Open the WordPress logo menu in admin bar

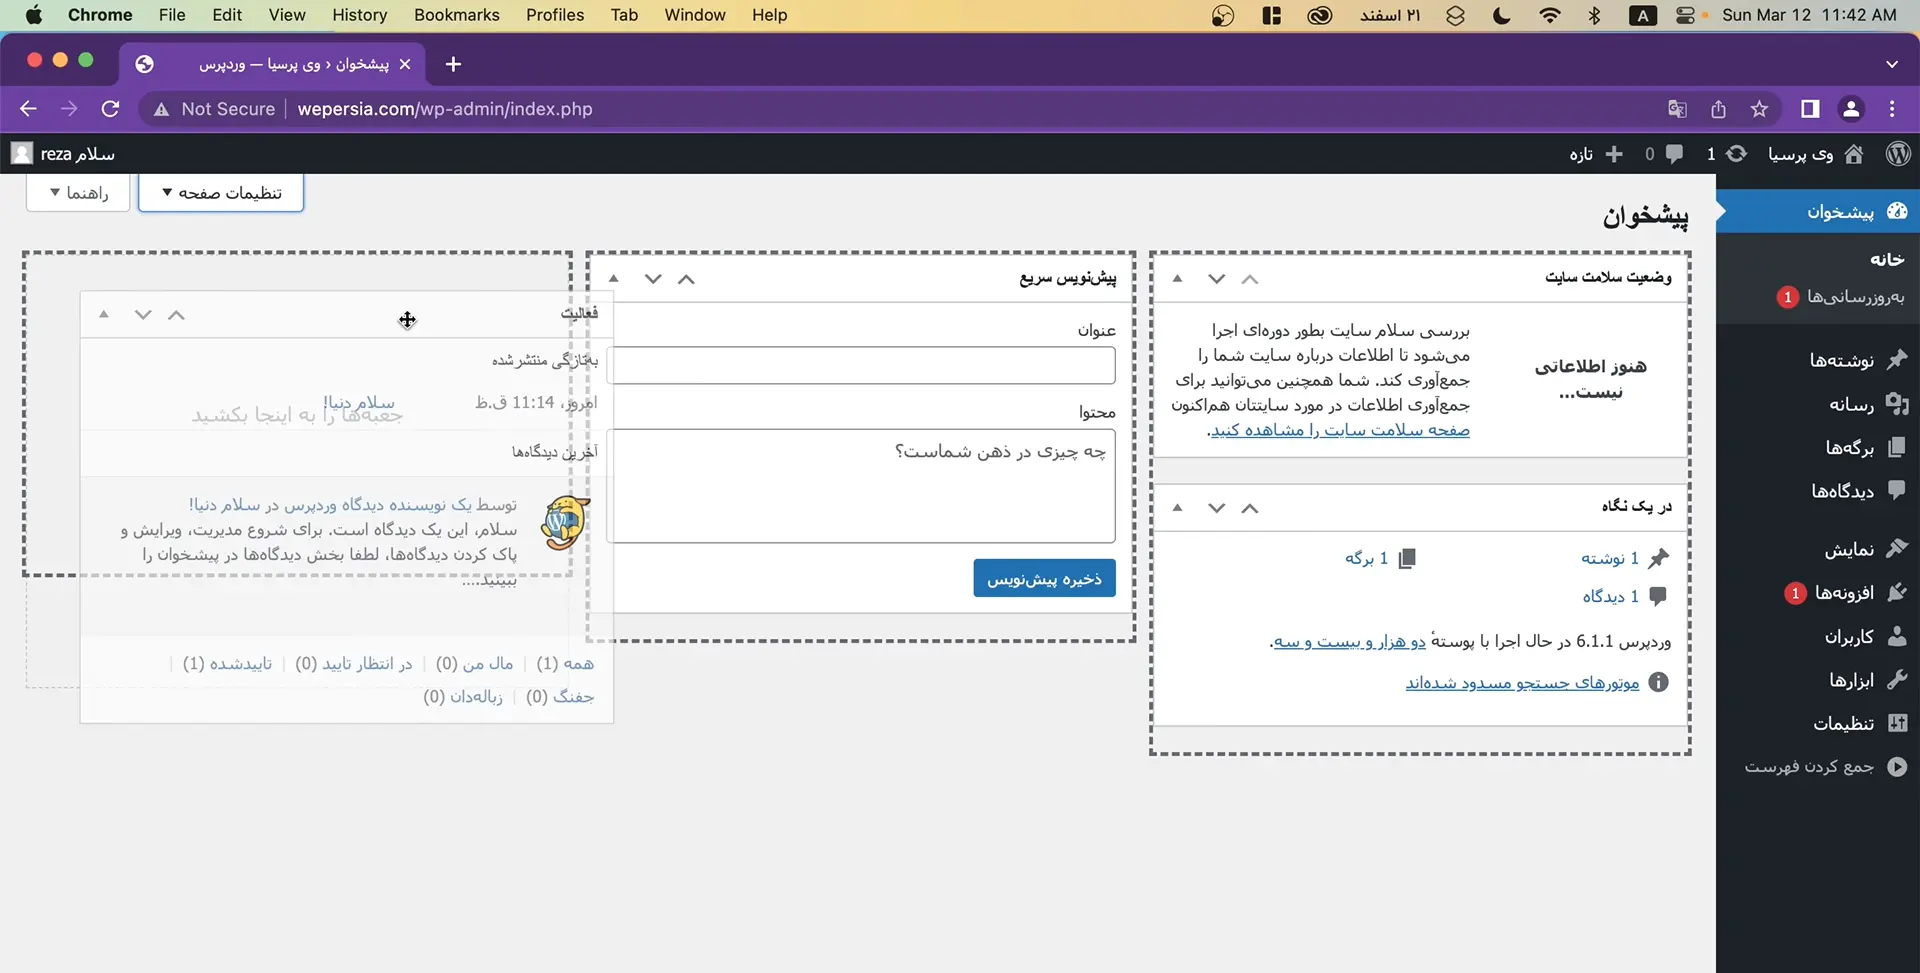click(1898, 154)
